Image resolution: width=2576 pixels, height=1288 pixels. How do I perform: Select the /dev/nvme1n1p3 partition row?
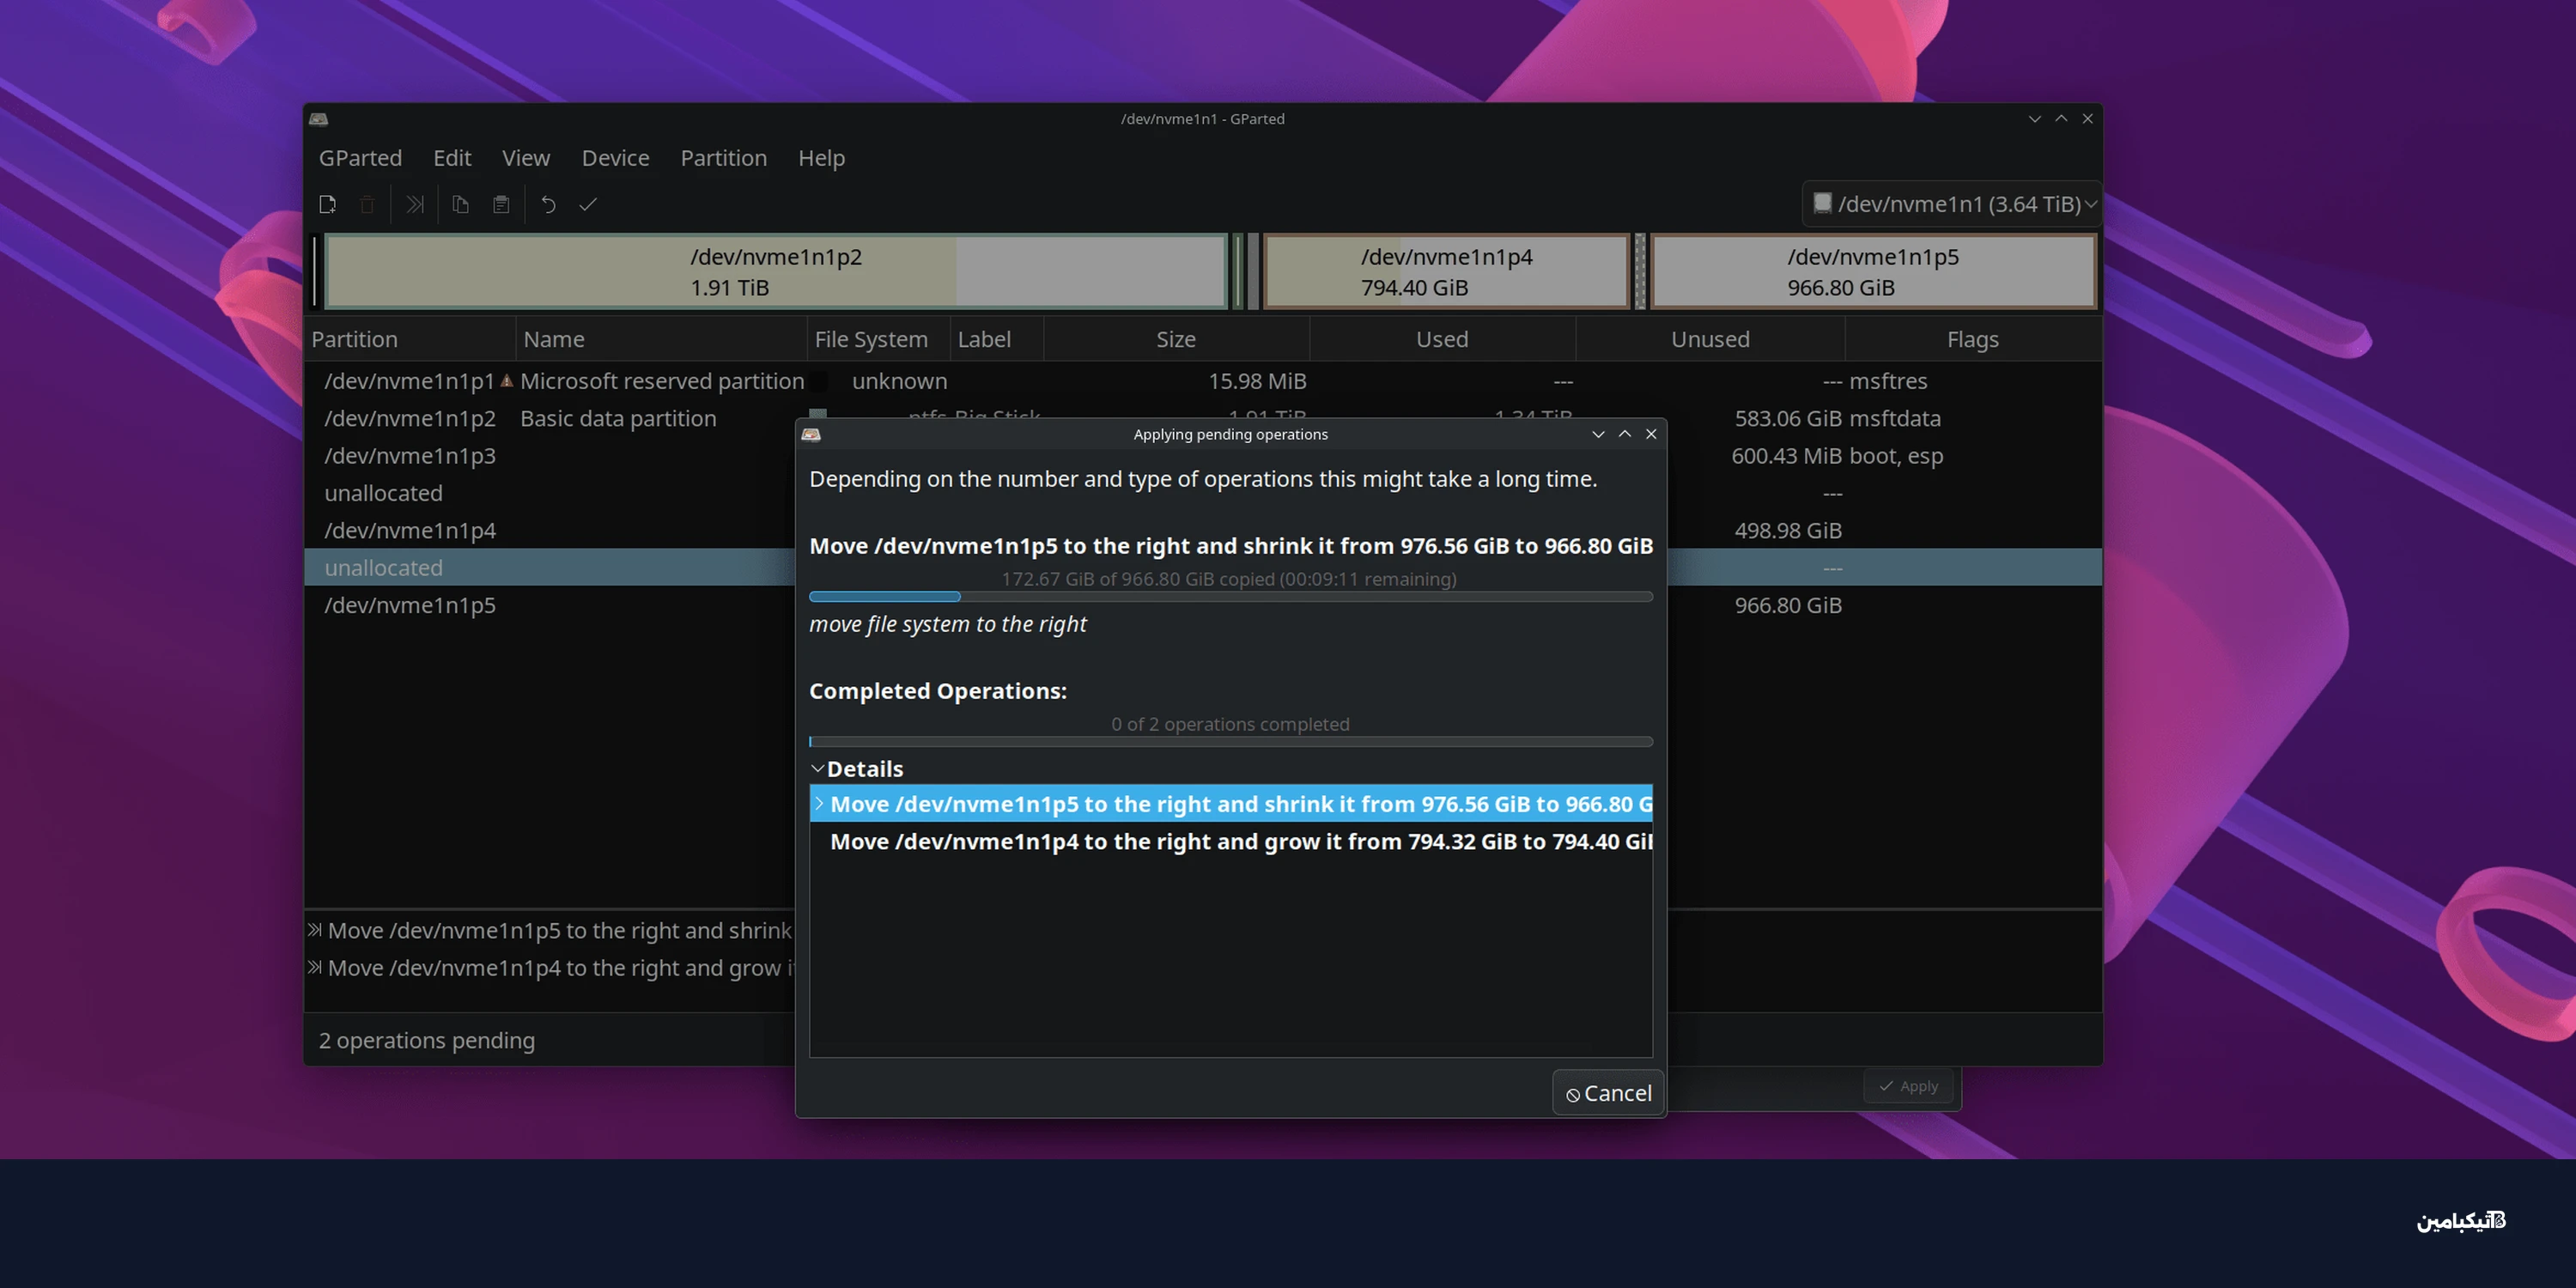tap(550, 456)
